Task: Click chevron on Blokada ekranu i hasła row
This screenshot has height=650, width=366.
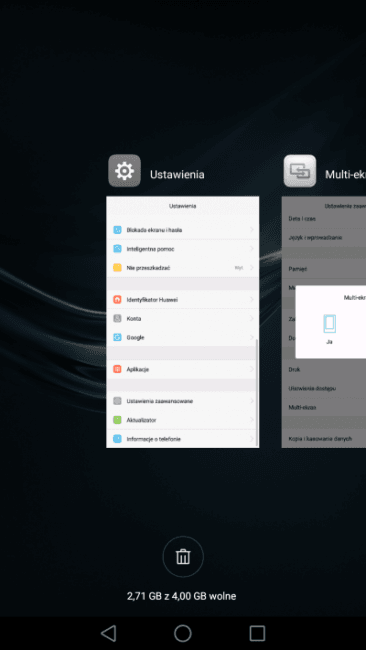Action: click(x=252, y=230)
